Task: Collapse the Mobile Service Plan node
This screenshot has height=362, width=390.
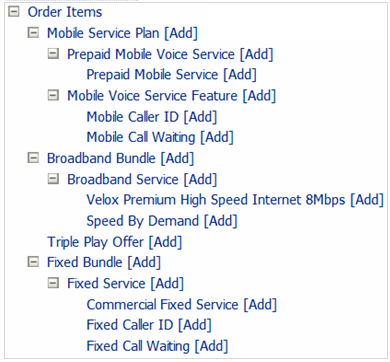Action: [x=33, y=33]
